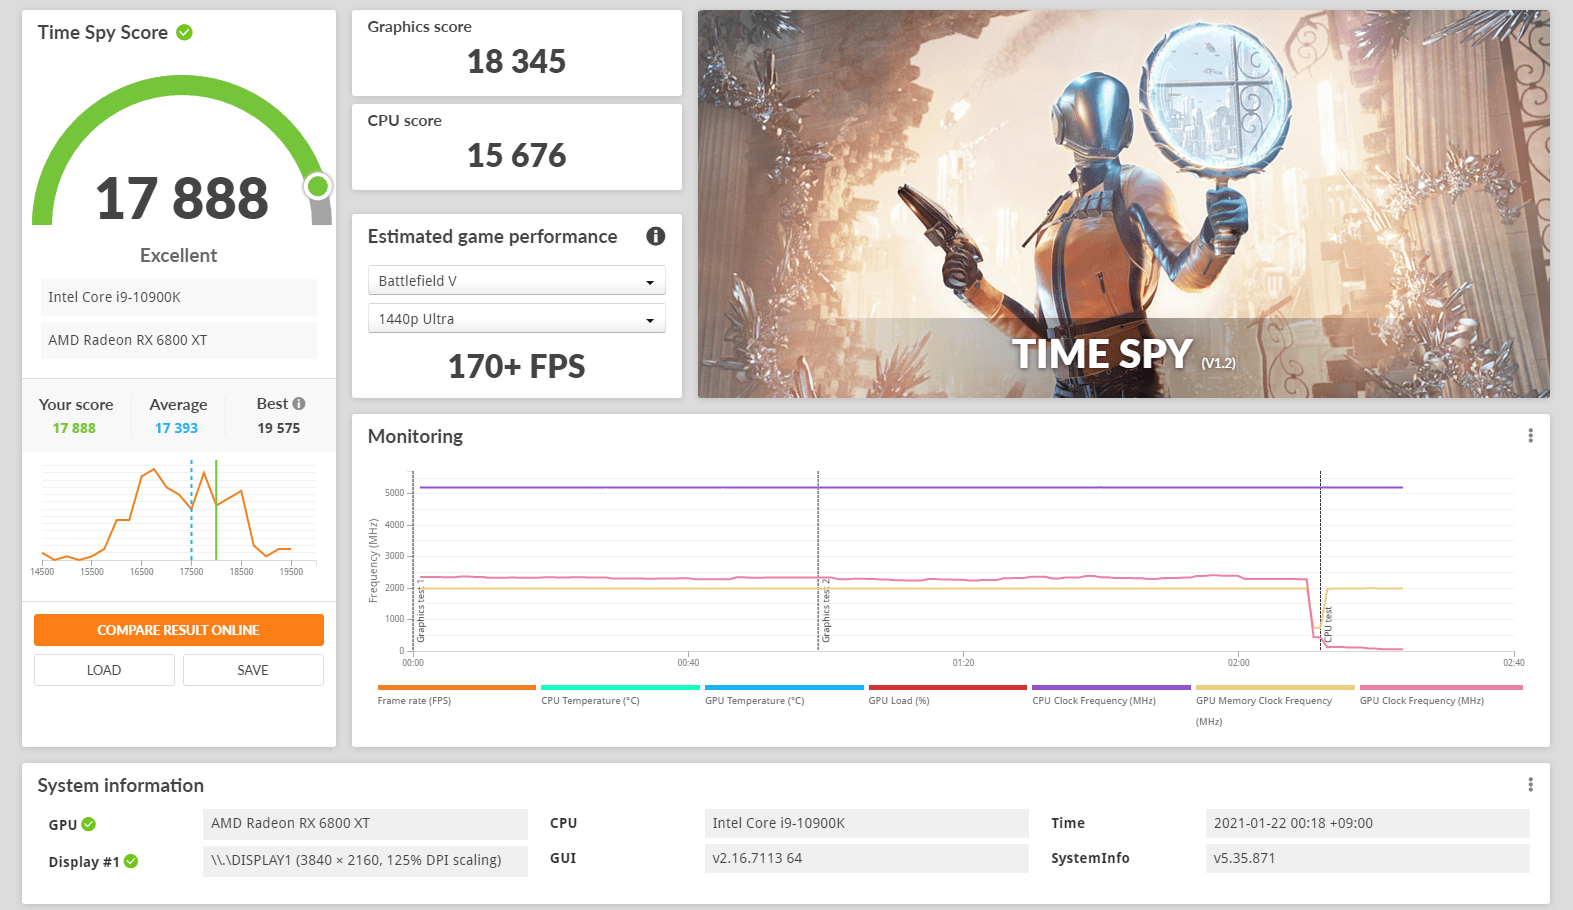Click the purple CPU clock frequency line in the chart
The height and width of the screenshot is (910, 1573).
point(910,487)
